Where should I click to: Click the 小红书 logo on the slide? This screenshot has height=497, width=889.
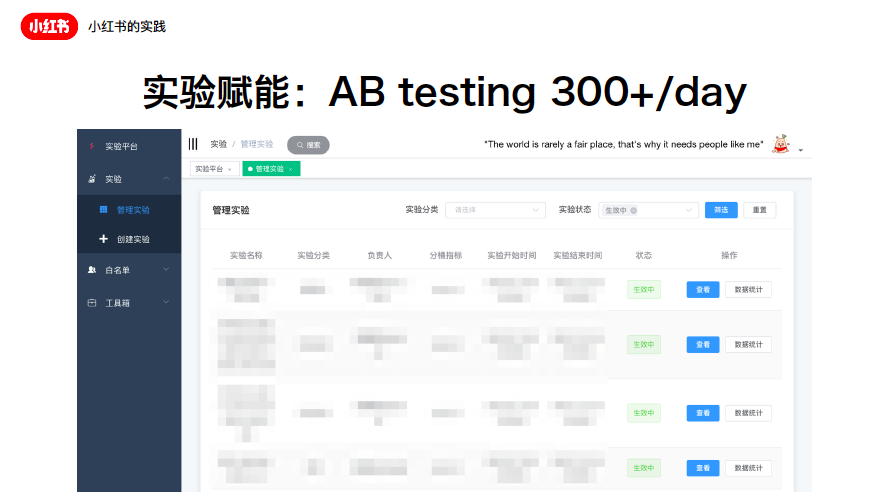pos(49,26)
